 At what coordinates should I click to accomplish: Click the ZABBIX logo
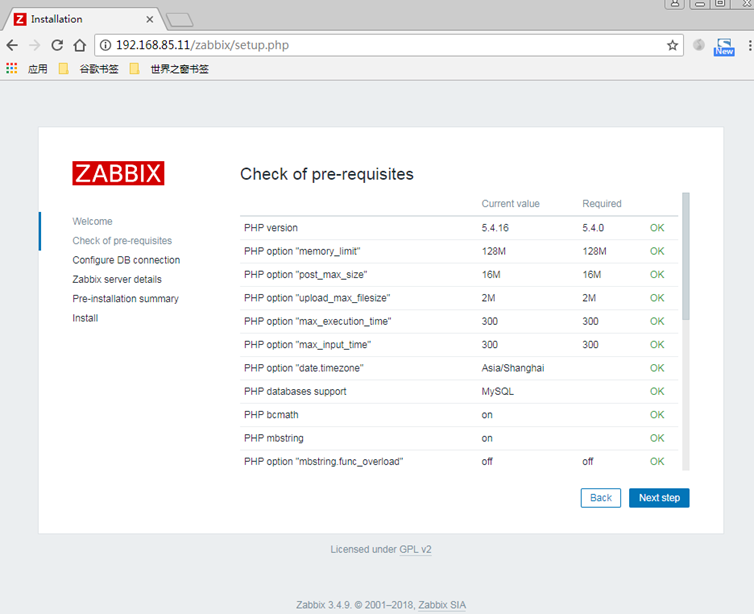118,173
